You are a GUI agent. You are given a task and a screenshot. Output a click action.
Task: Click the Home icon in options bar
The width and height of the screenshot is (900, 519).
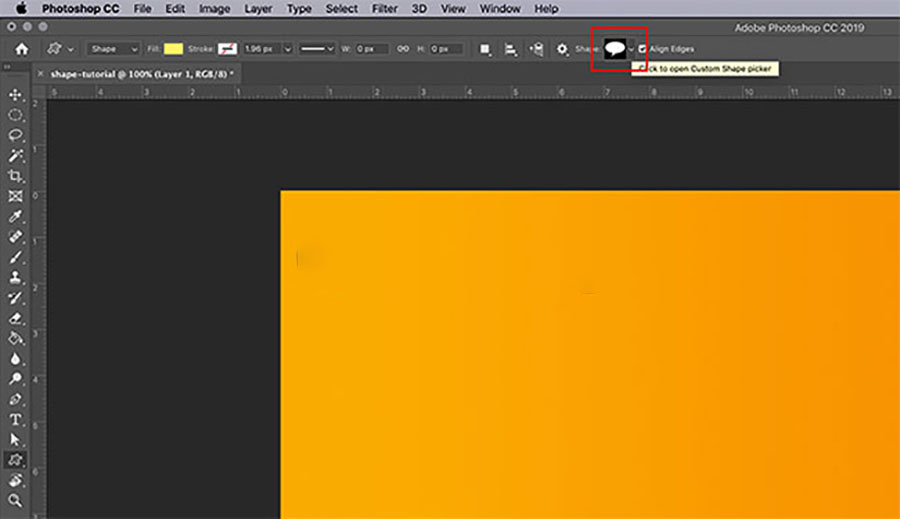[x=21, y=49]
